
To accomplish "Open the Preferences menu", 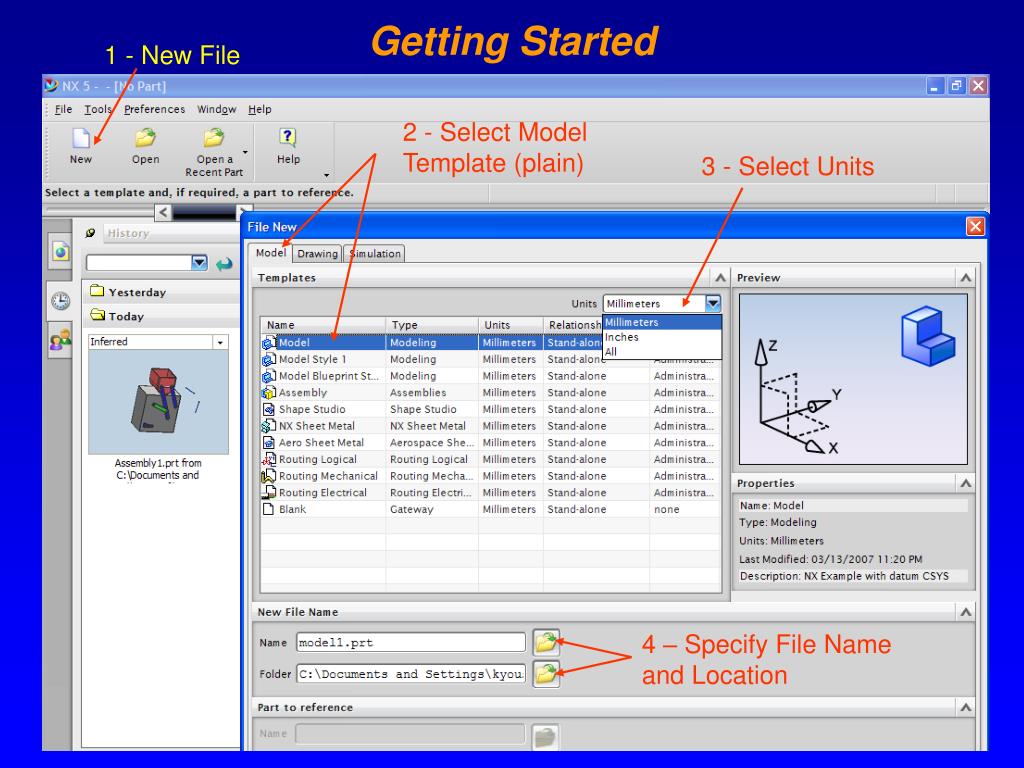I will pyautogui.click(x=154, y=109).
